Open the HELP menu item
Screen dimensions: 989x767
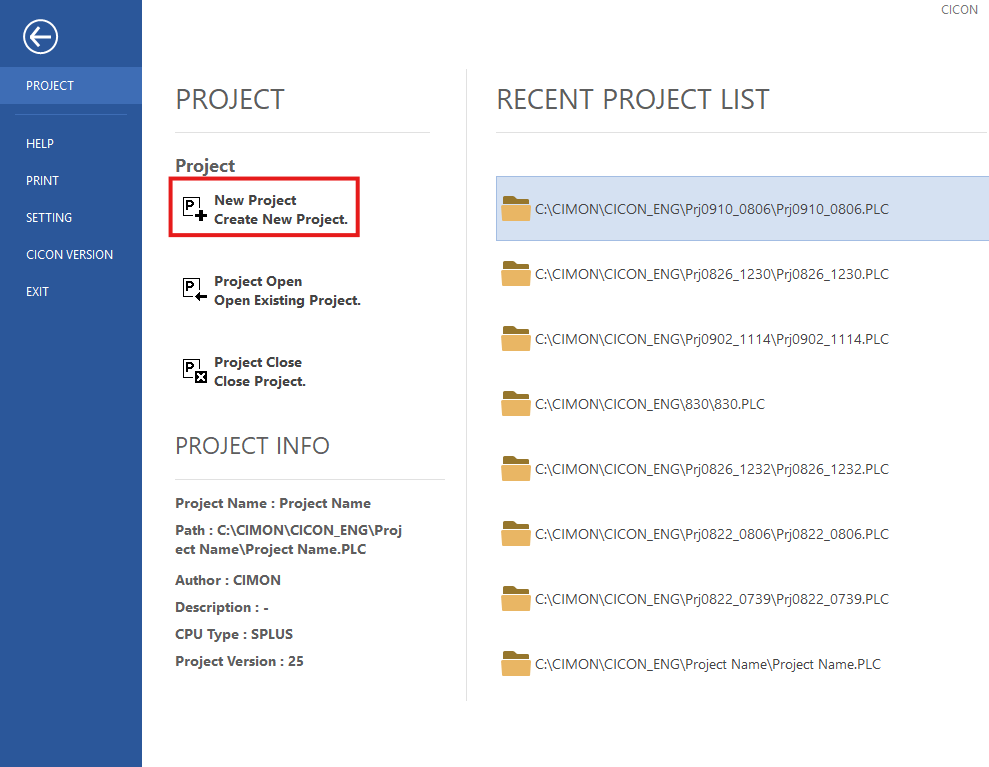pyautogui.click(x=40, y=144)
